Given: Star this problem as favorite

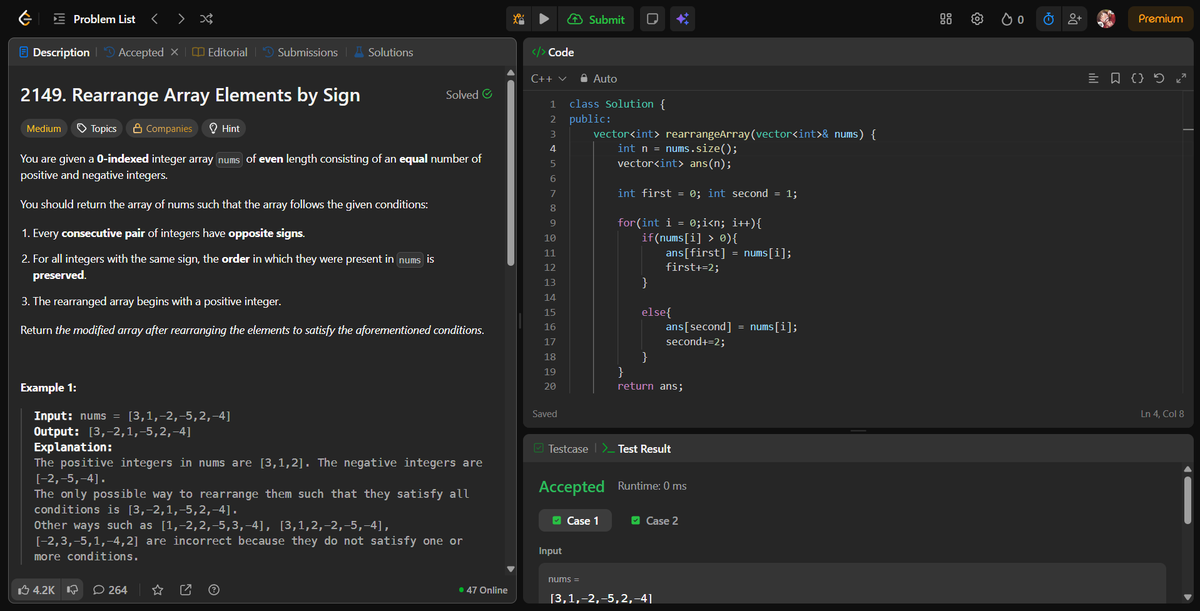Looking at the screenshot, I should pos(158,590).
